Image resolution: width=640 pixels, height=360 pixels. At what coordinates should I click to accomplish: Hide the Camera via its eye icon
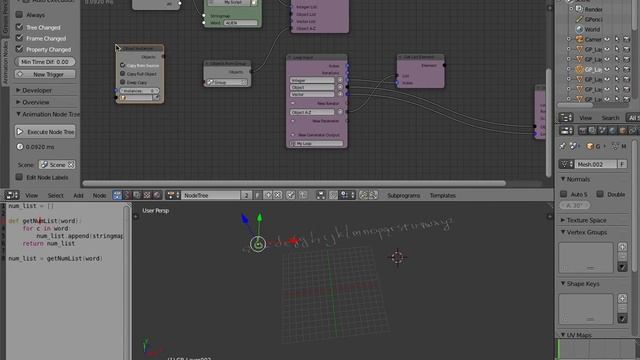(607, 39)
